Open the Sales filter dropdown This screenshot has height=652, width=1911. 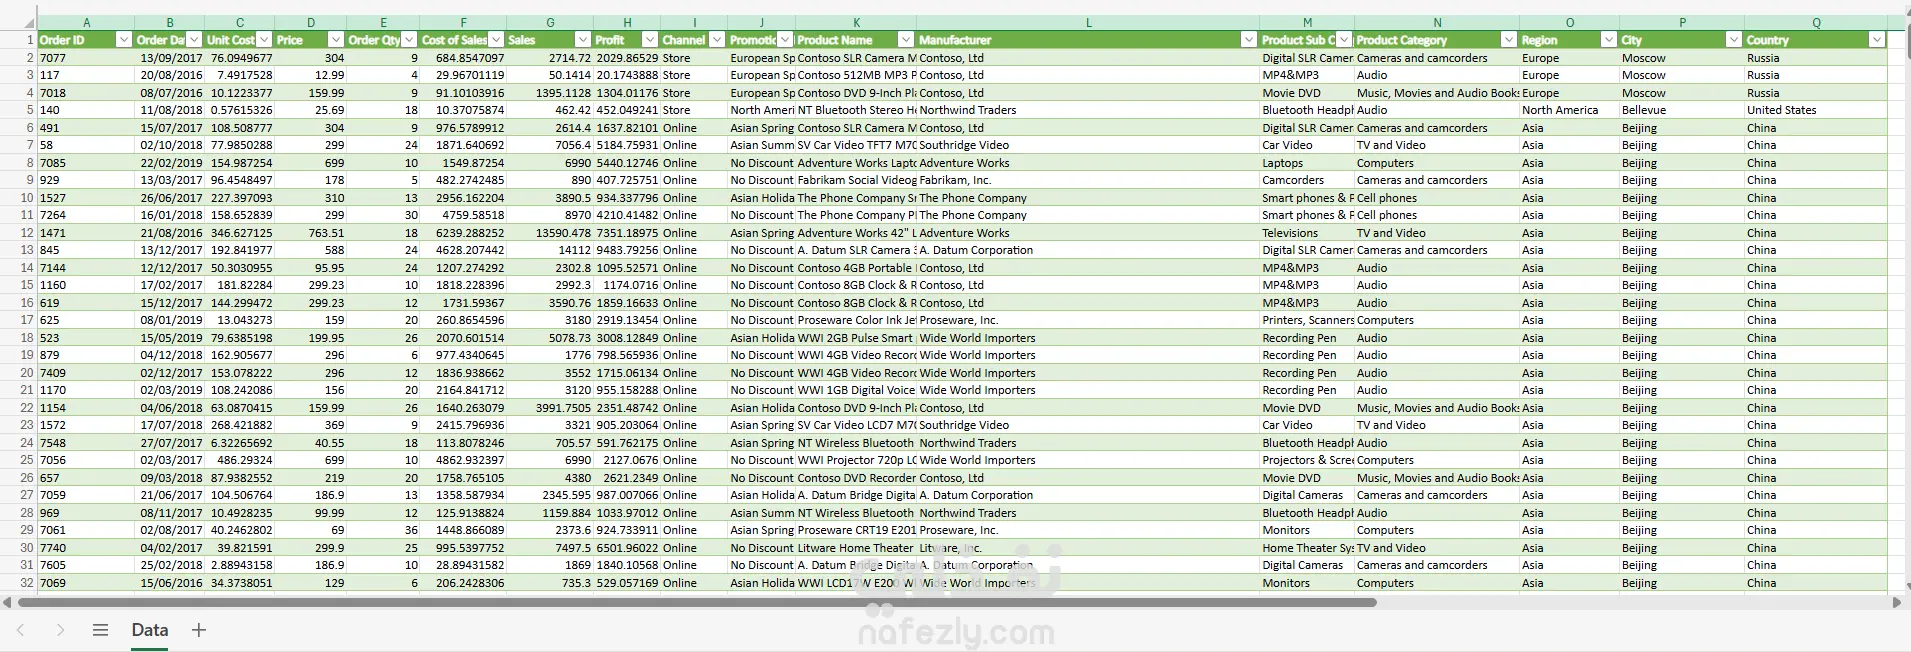click(582, 40)
